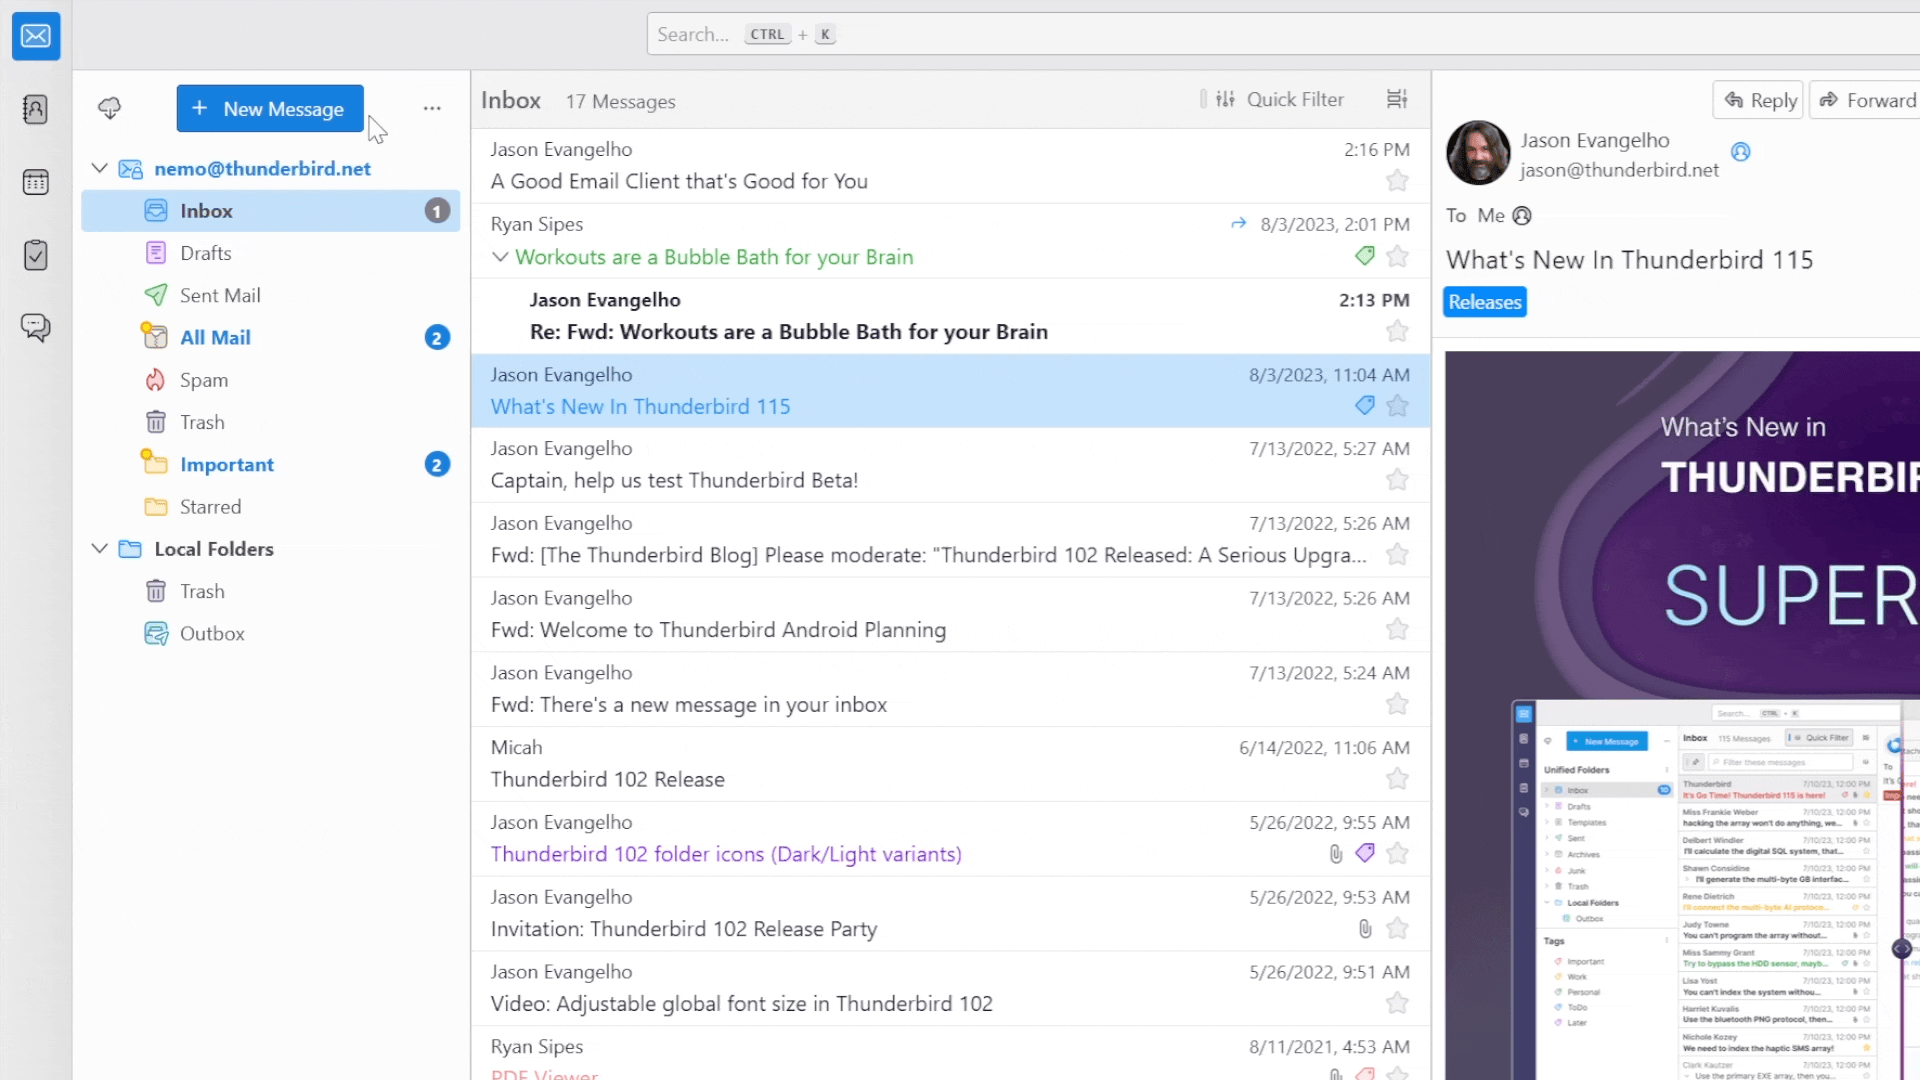1920x1080 pixels.
Task: Collapse the nemo@thunderbird.net account
Action: (99, 168)
